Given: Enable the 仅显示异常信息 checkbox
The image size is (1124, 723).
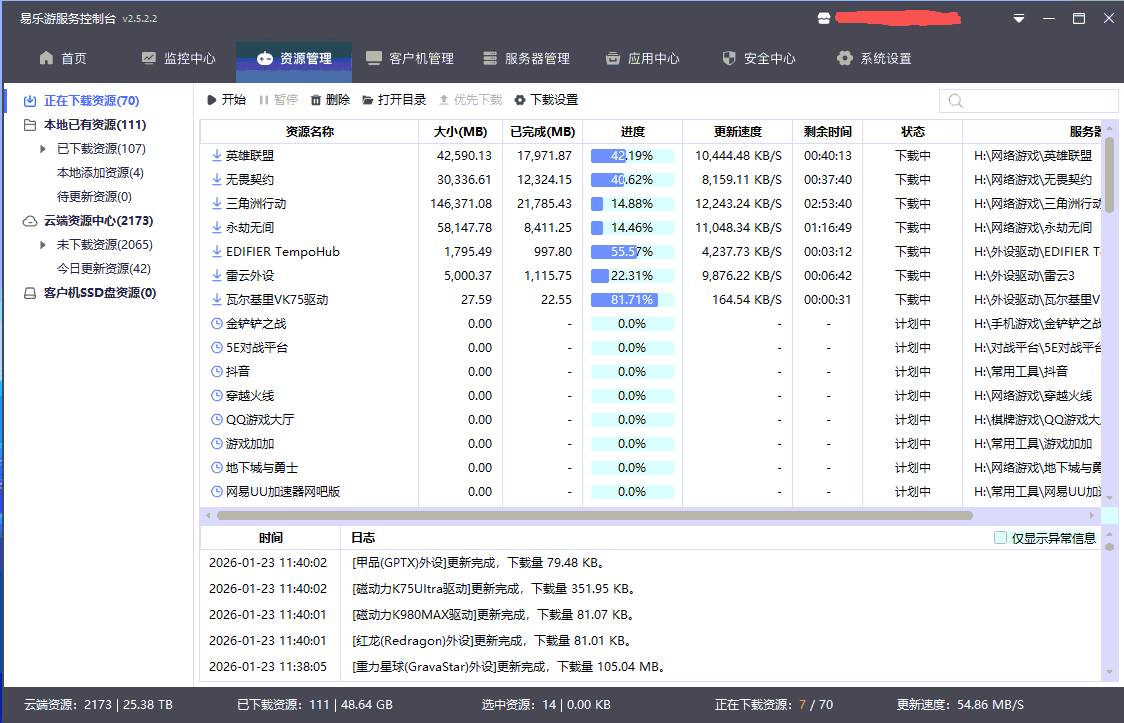Looking at the screenshot, I should [1000, 537].
